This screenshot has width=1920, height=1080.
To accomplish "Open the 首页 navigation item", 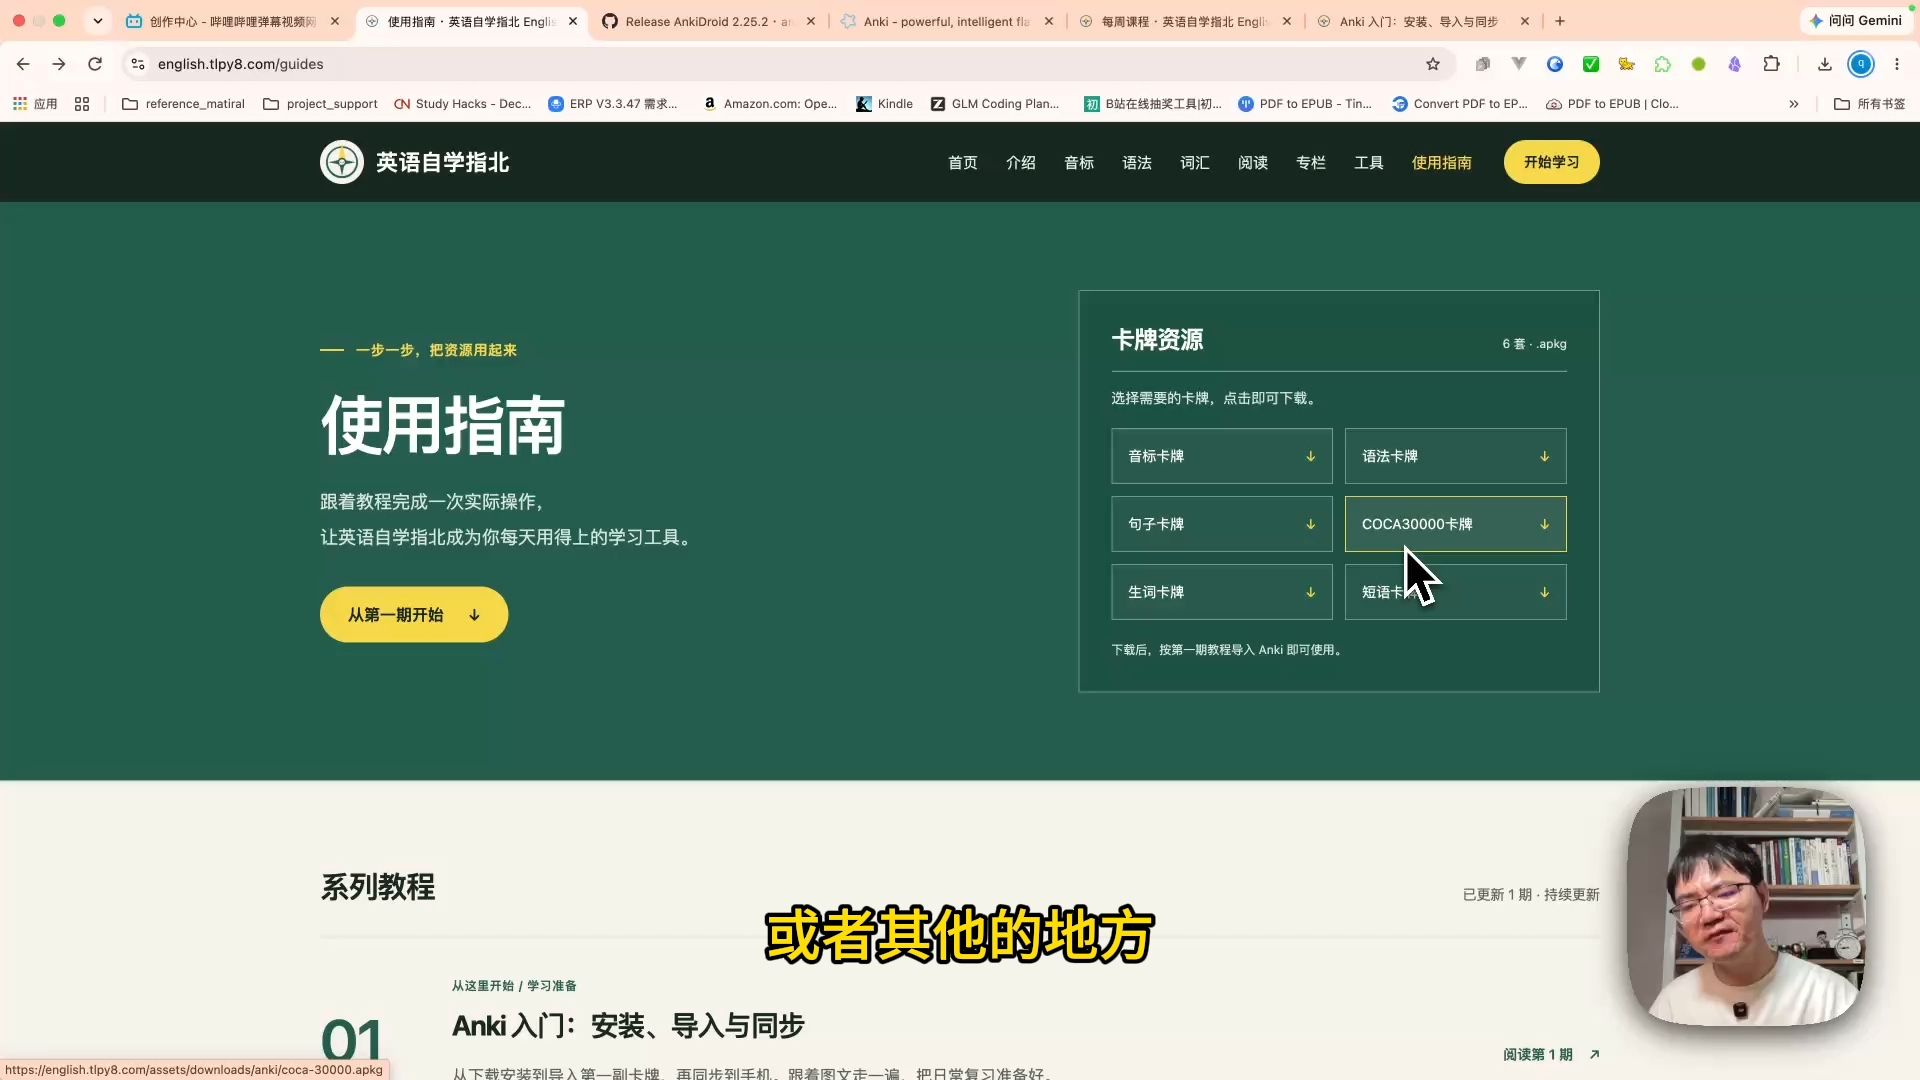I will pos(962,162).
